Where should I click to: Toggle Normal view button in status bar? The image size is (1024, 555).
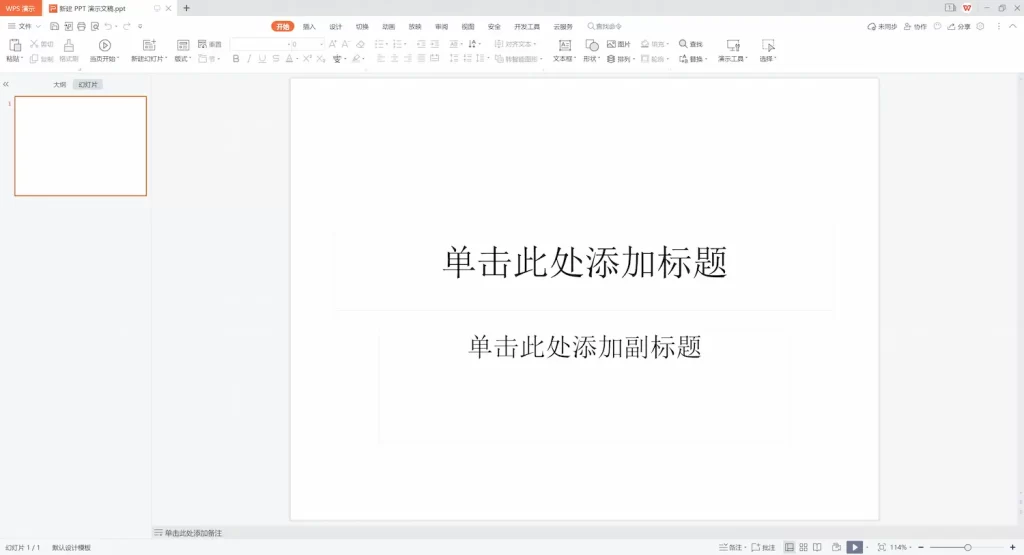[790, 547]
